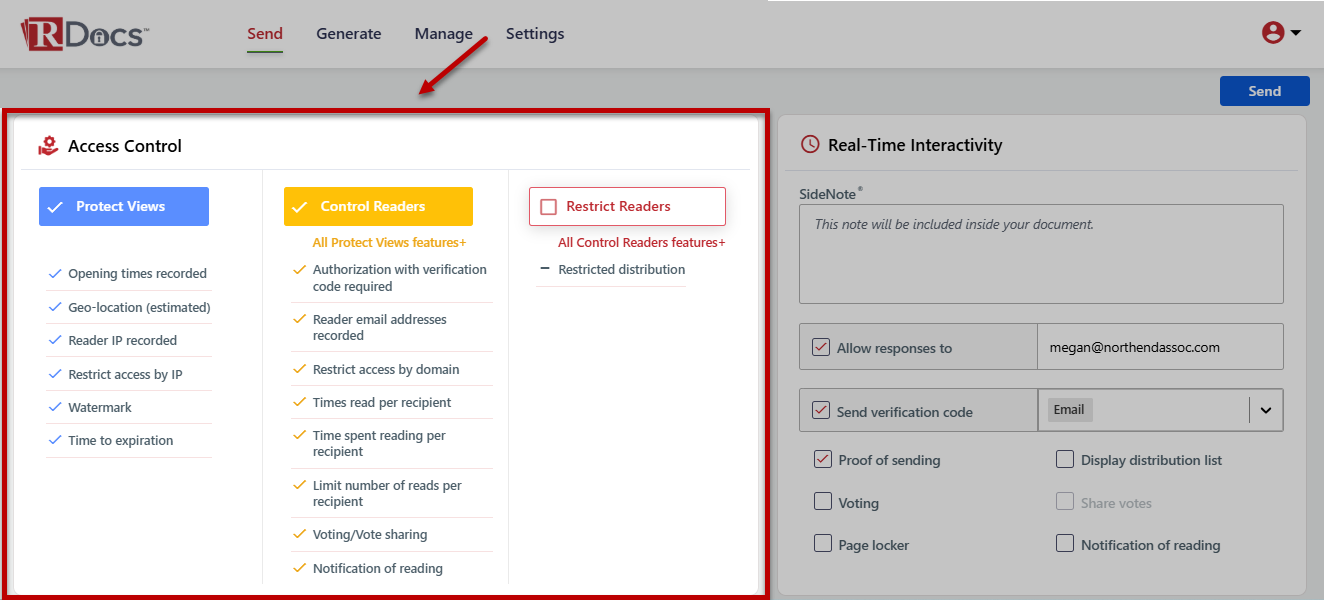Screen dimensions: 1324x600
Task: Switch to the Manage tab
Action: tap(443, 34)
